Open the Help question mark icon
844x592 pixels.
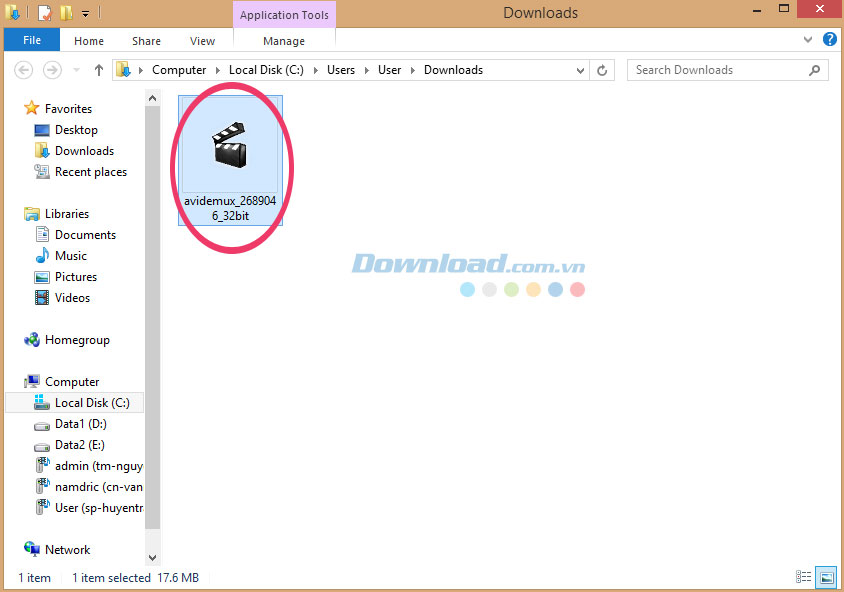point(829,39)
